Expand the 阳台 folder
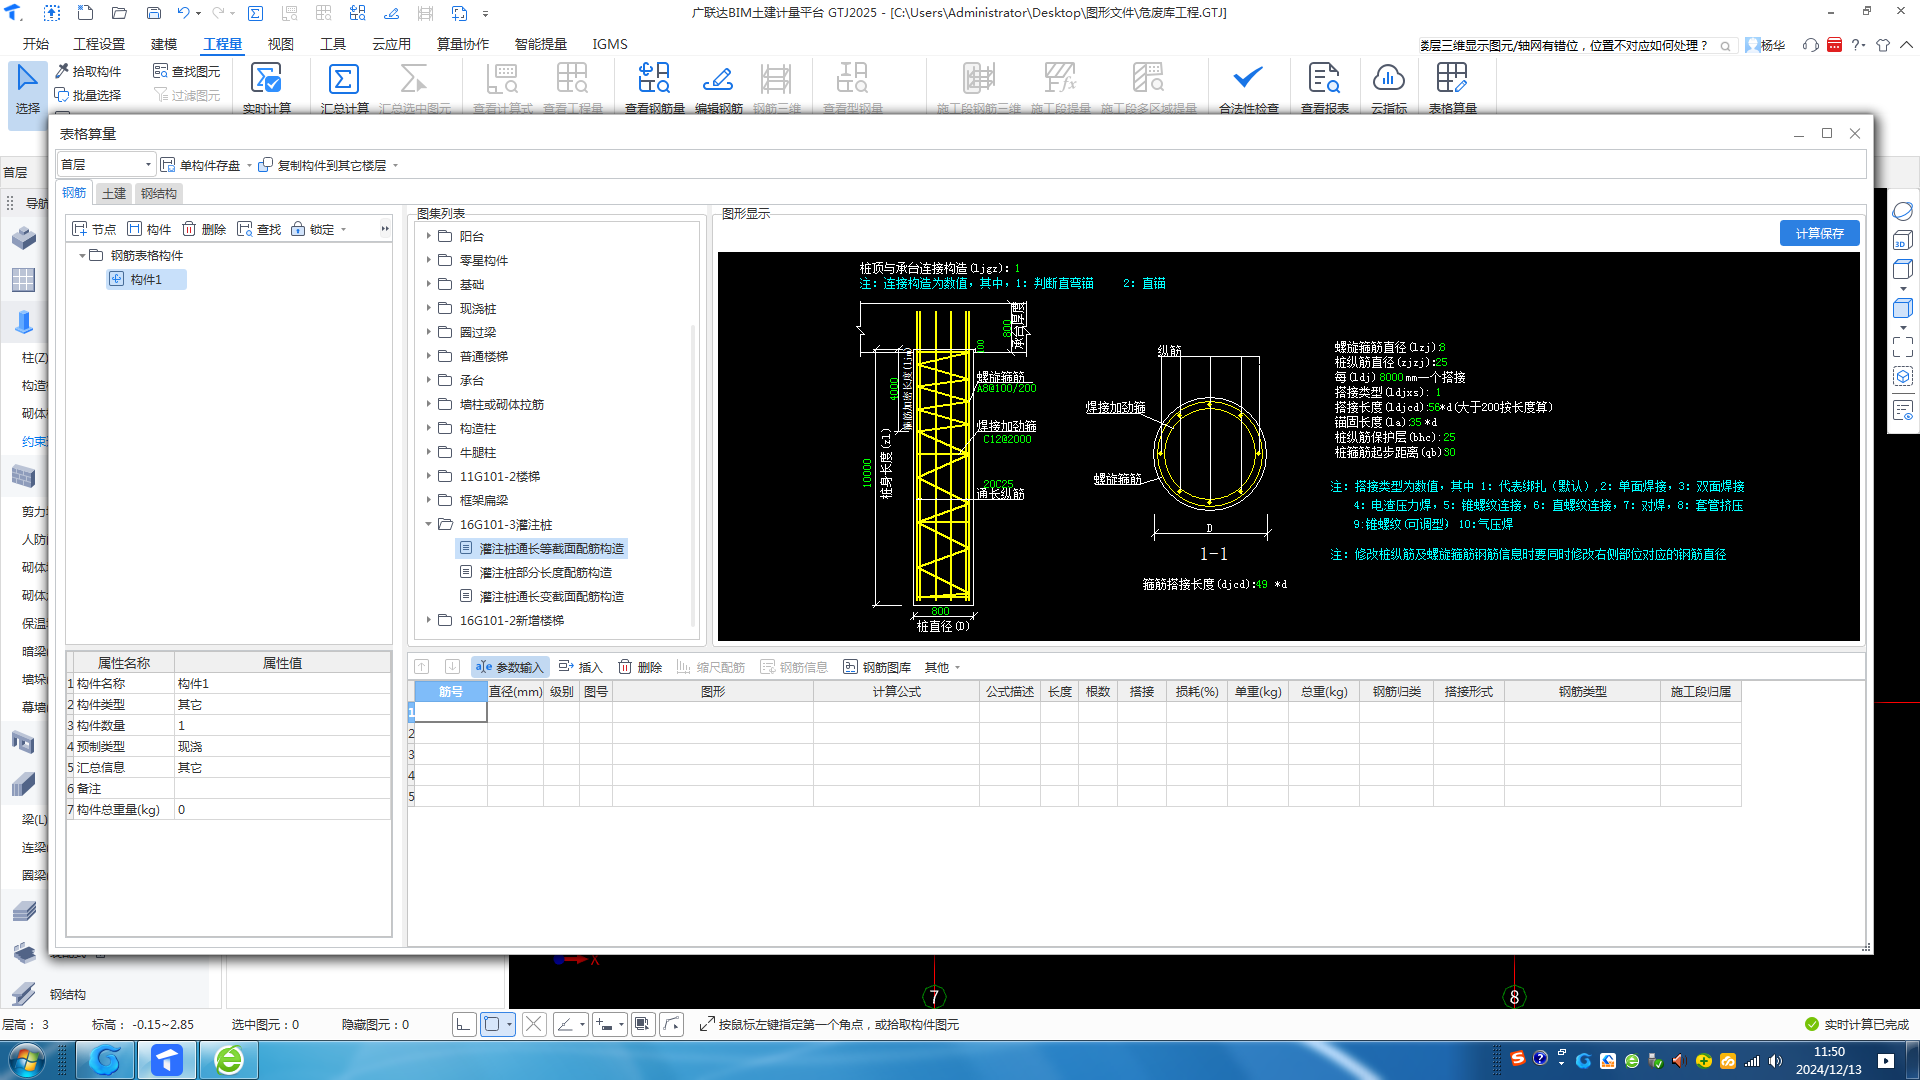 point(429,236)
